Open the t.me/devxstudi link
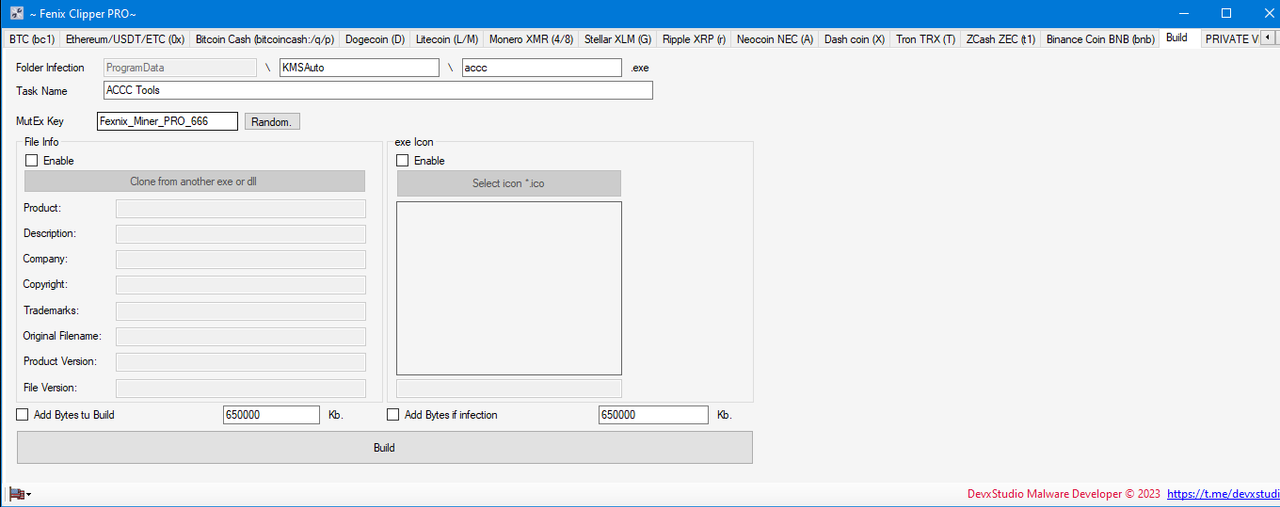 click(1223, 494)
